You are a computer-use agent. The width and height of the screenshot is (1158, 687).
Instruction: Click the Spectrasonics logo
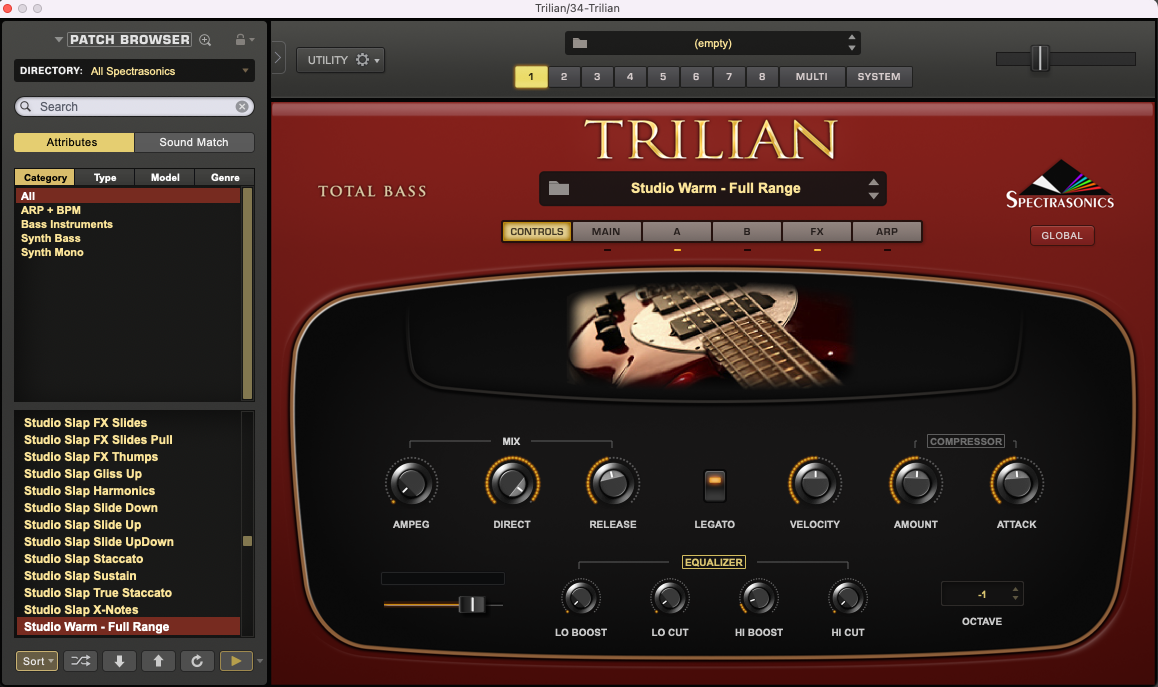click(x=1060, y=185)
